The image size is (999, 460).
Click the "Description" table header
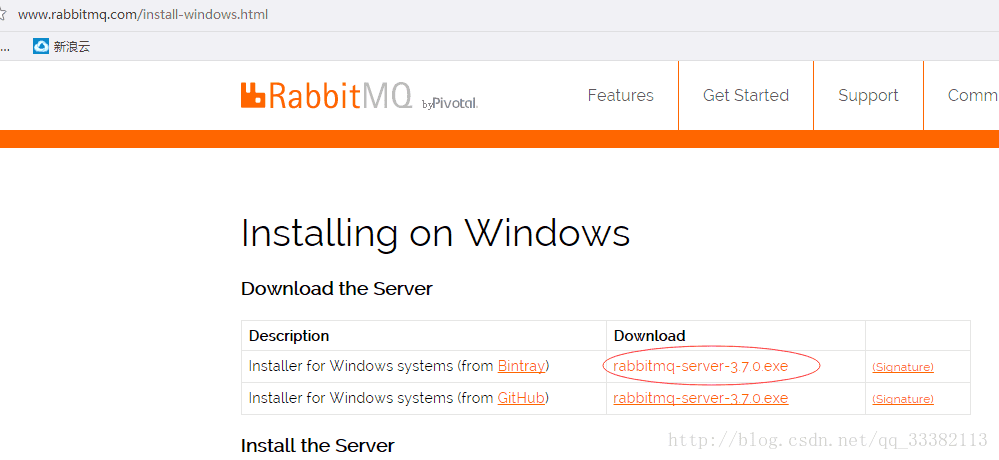click(x=289, y=336)
